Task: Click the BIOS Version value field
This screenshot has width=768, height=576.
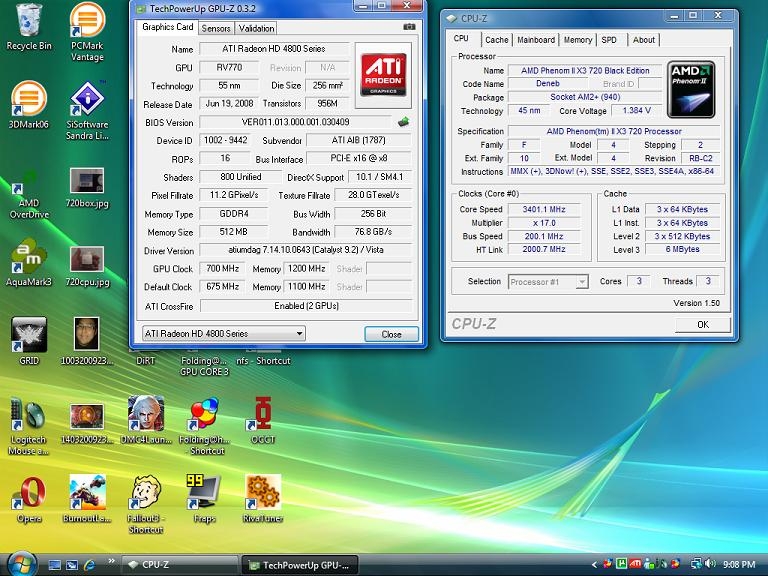Action: point(295,122)
